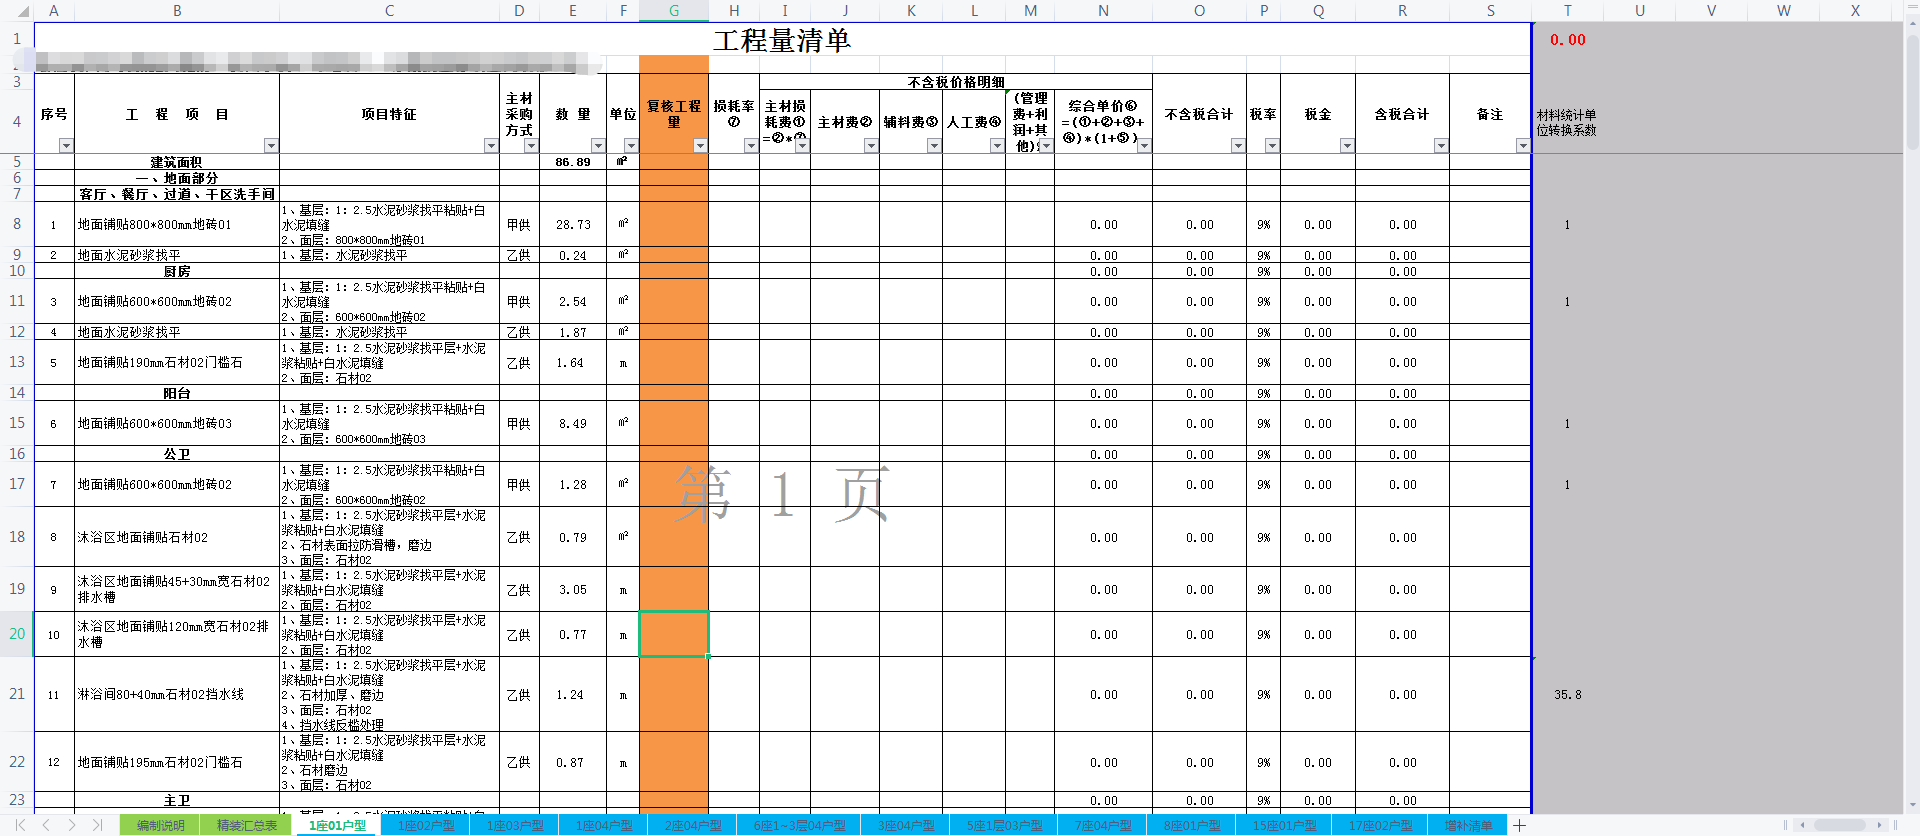Go to previous sheet tab arrow
The image size is (1920, 836).
[x=46, y=825]
